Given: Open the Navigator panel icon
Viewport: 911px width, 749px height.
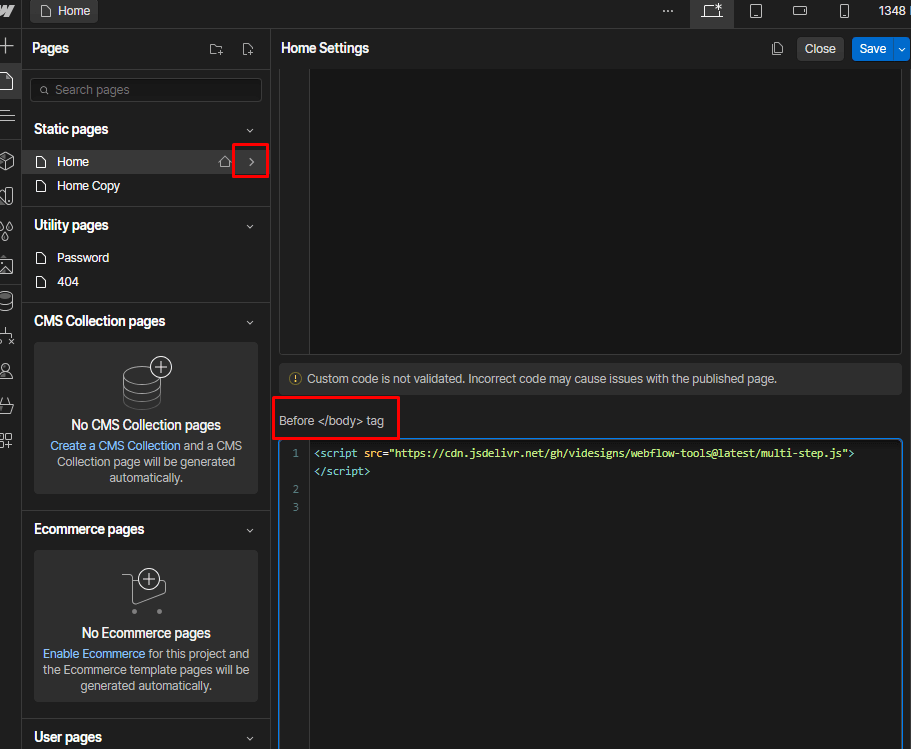Looking at the screenshot, I should click(7, 116).
